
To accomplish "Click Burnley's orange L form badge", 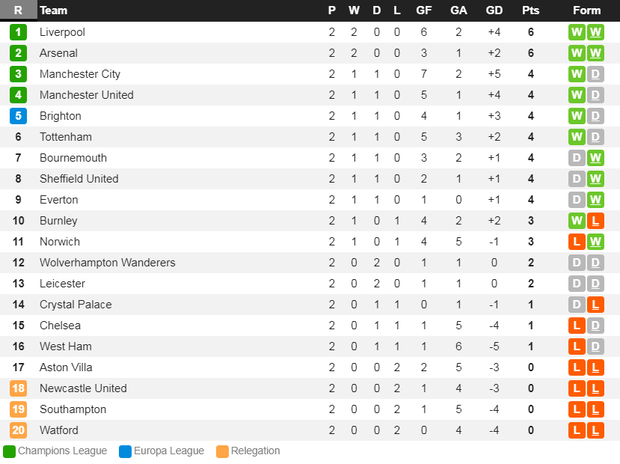I will pyautogui.click(x=595, y=221).
